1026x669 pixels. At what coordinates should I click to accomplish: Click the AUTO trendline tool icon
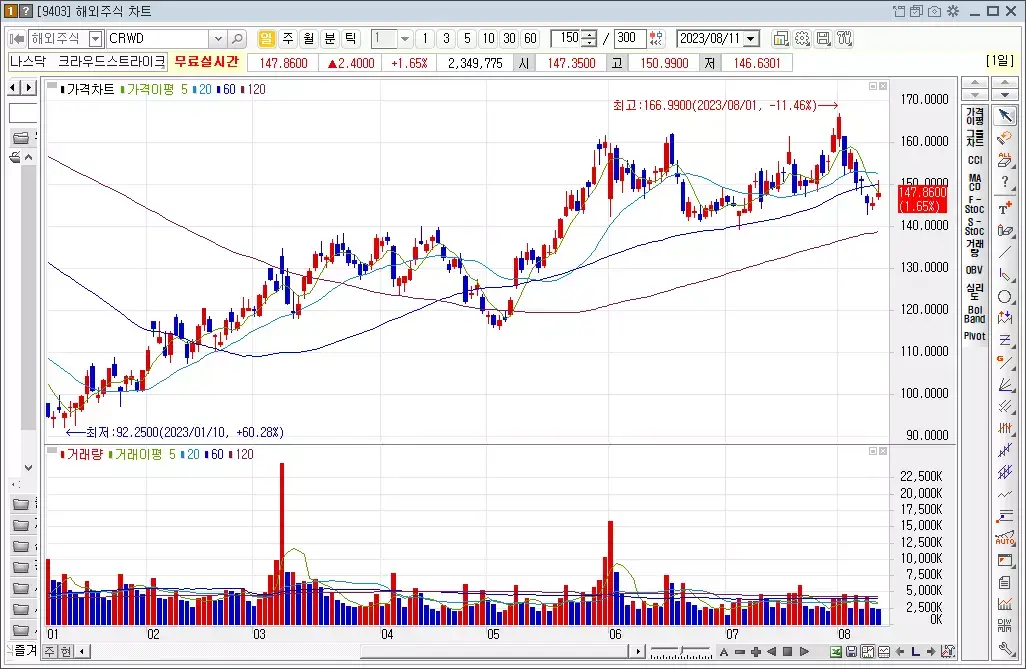tap(1004, 538)
